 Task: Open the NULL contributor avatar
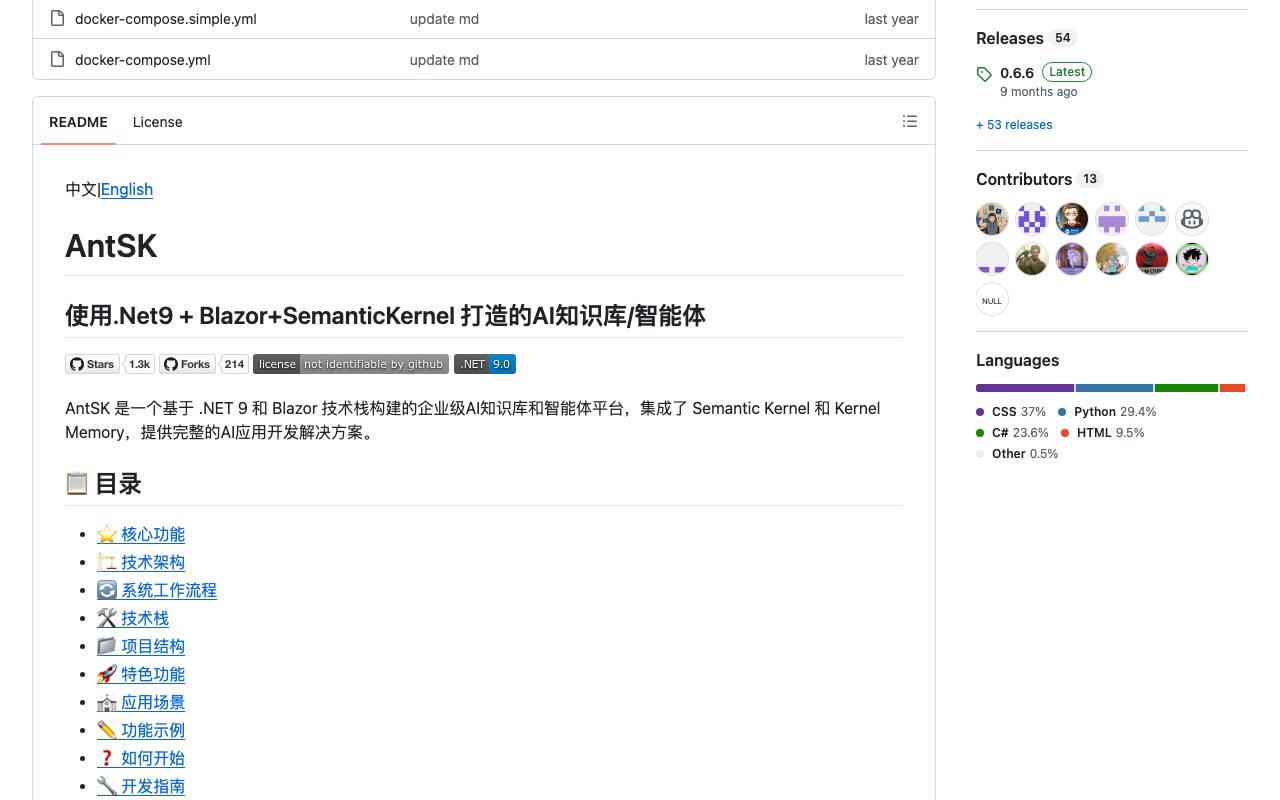coord(992,300)
